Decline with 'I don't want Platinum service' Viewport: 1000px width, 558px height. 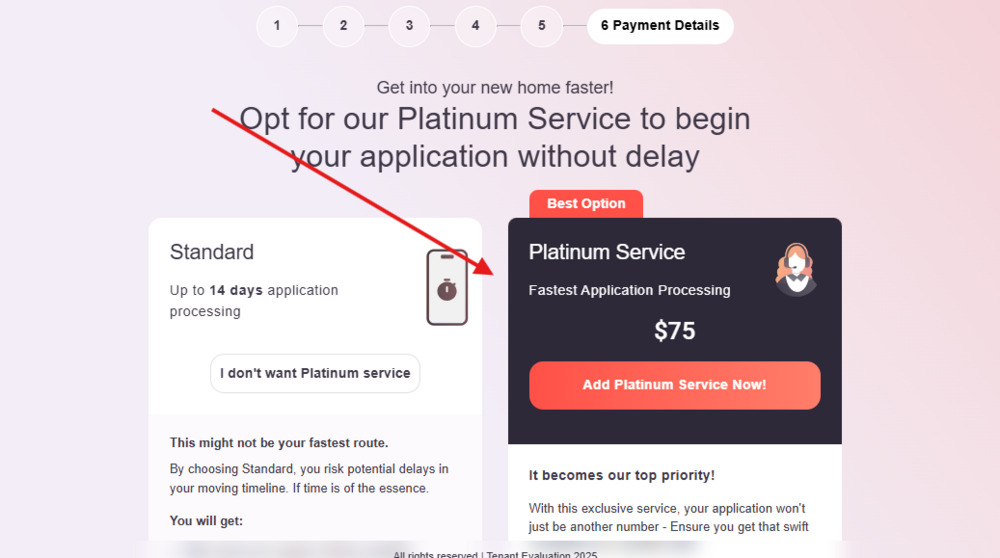pyautogui.click(x=315, y=373)
